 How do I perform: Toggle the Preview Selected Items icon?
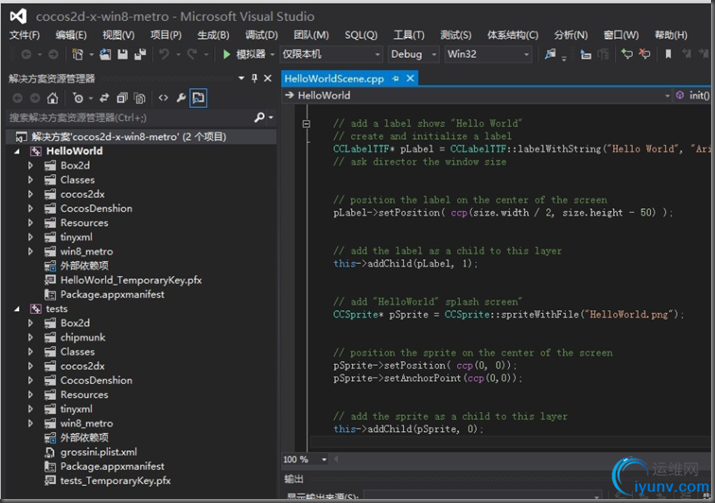(198, 98)
